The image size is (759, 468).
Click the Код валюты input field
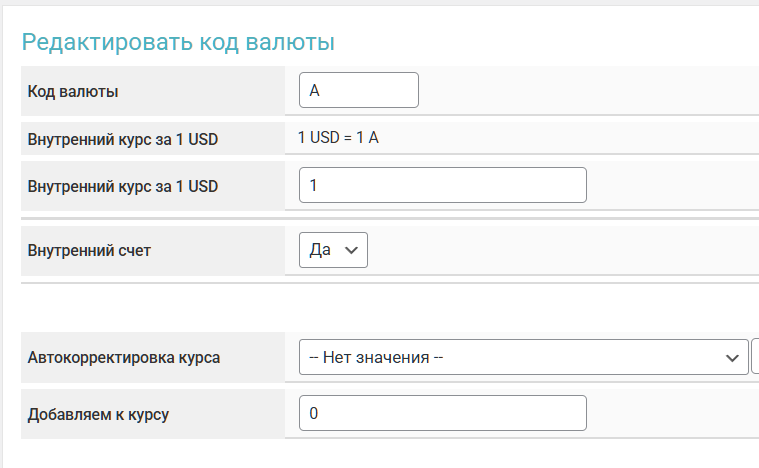click(358, 90)
